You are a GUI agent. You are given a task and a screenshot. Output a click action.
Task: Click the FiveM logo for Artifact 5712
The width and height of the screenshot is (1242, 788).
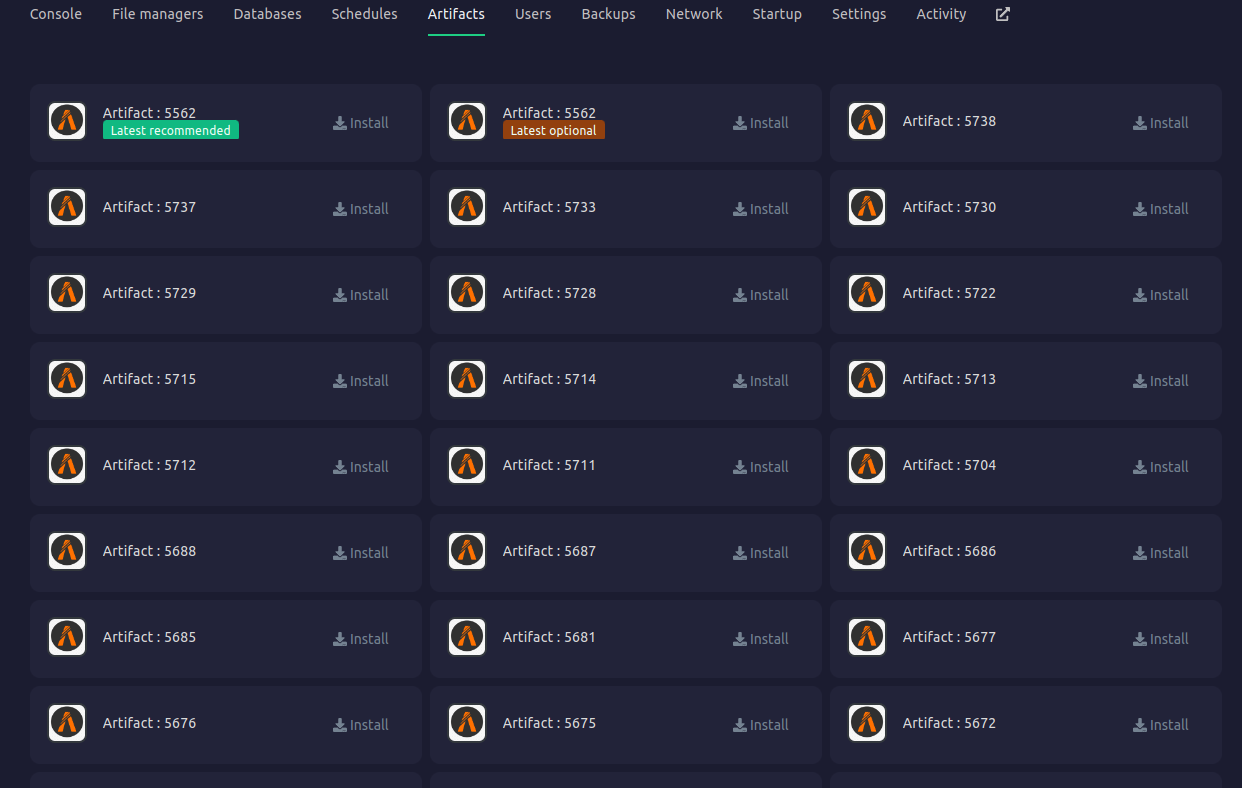coord(67,465)
